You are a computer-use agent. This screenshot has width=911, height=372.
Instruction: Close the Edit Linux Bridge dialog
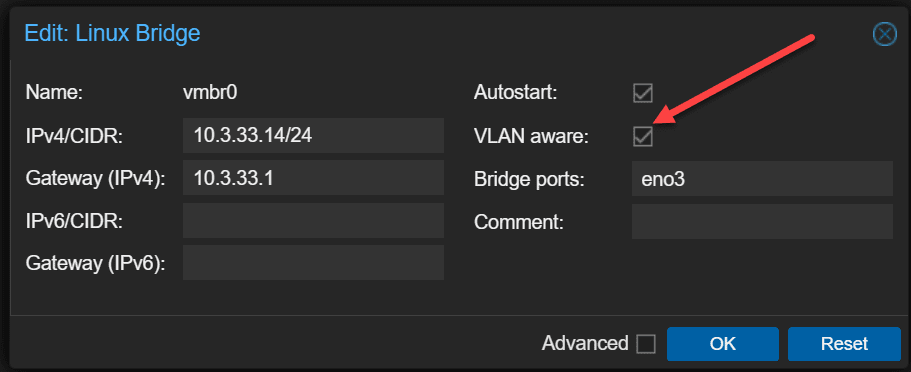click(884, 35)
